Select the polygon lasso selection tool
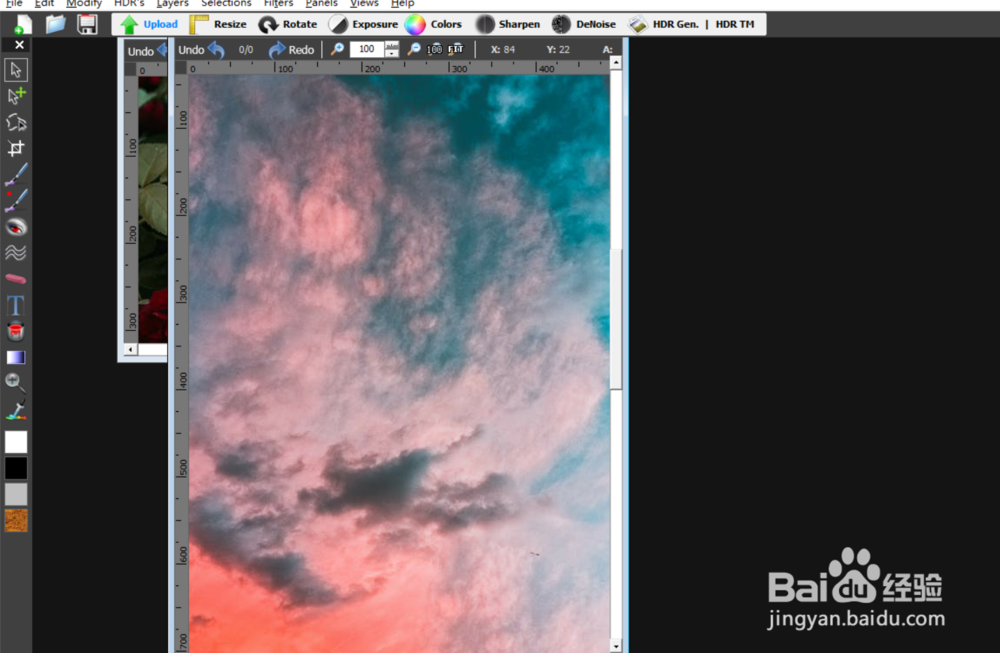The height and width of the screenshot is (653, 1000). (x=16, y=122)
